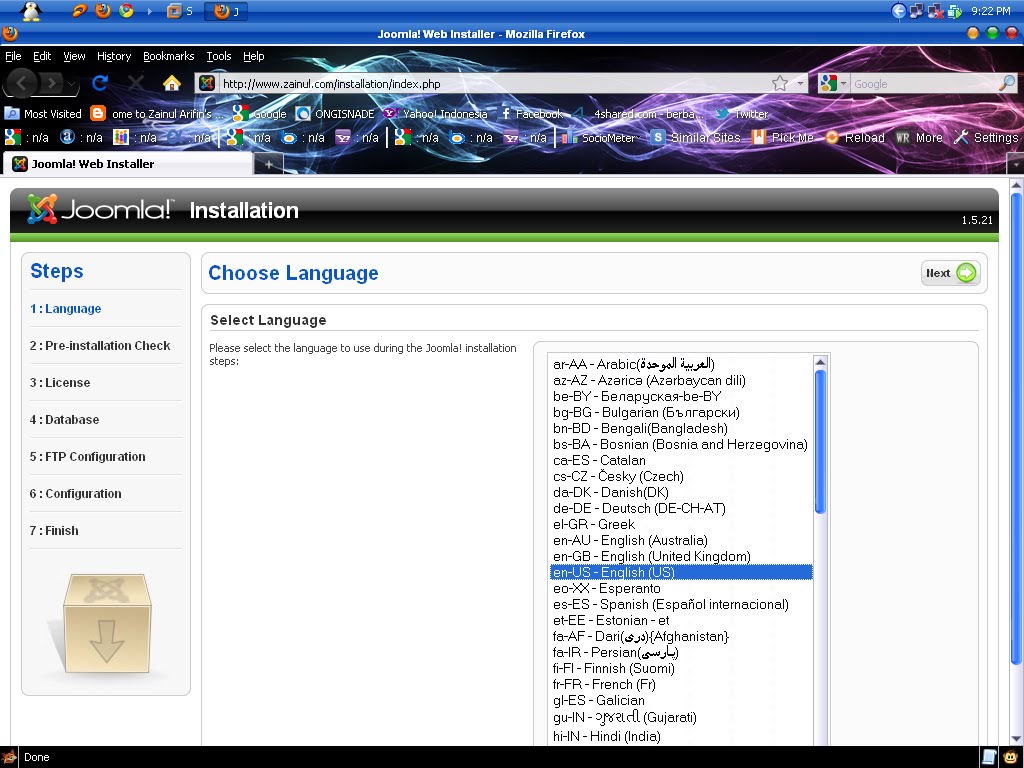Stop loading the page with the X icon
The width and height of the screenshot is (1024, 768).
135,83
